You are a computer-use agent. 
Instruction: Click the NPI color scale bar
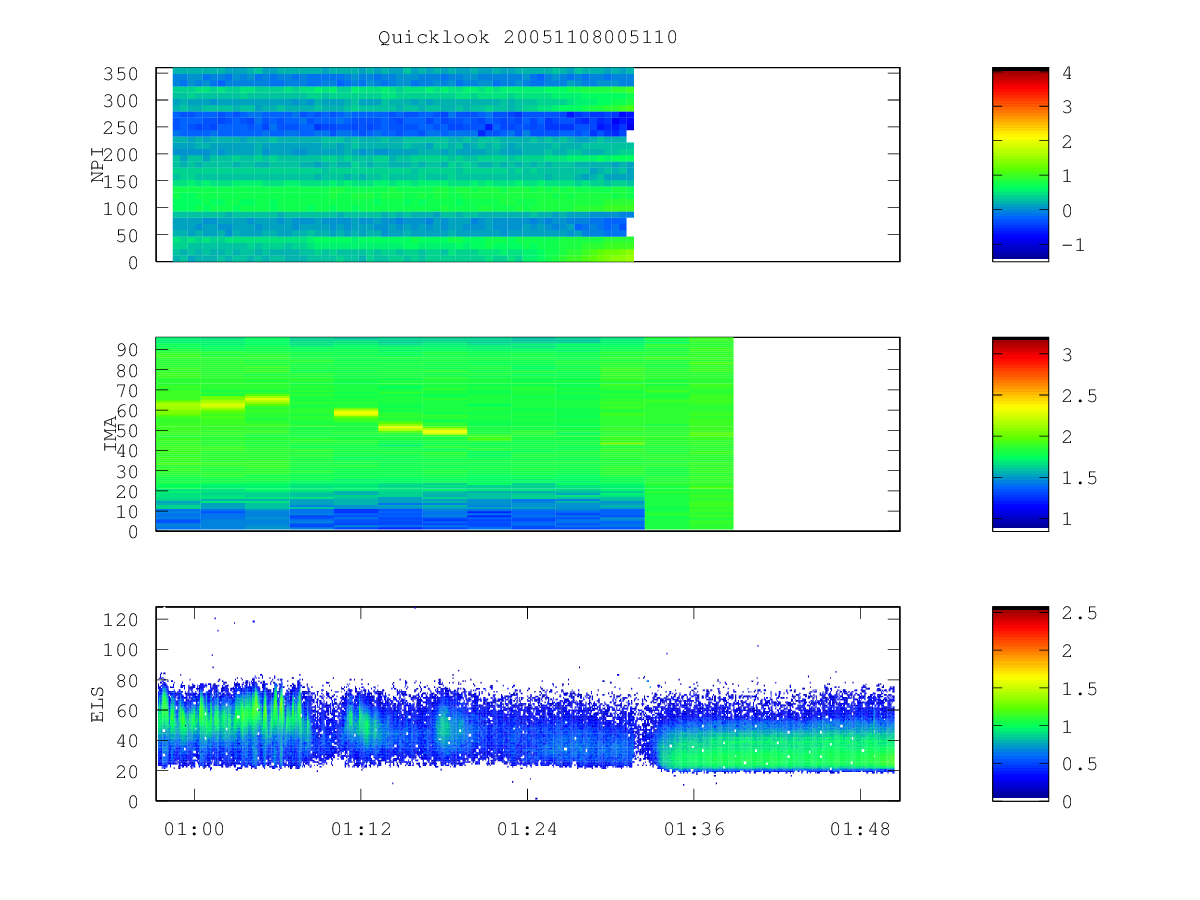coord(1020,164)
